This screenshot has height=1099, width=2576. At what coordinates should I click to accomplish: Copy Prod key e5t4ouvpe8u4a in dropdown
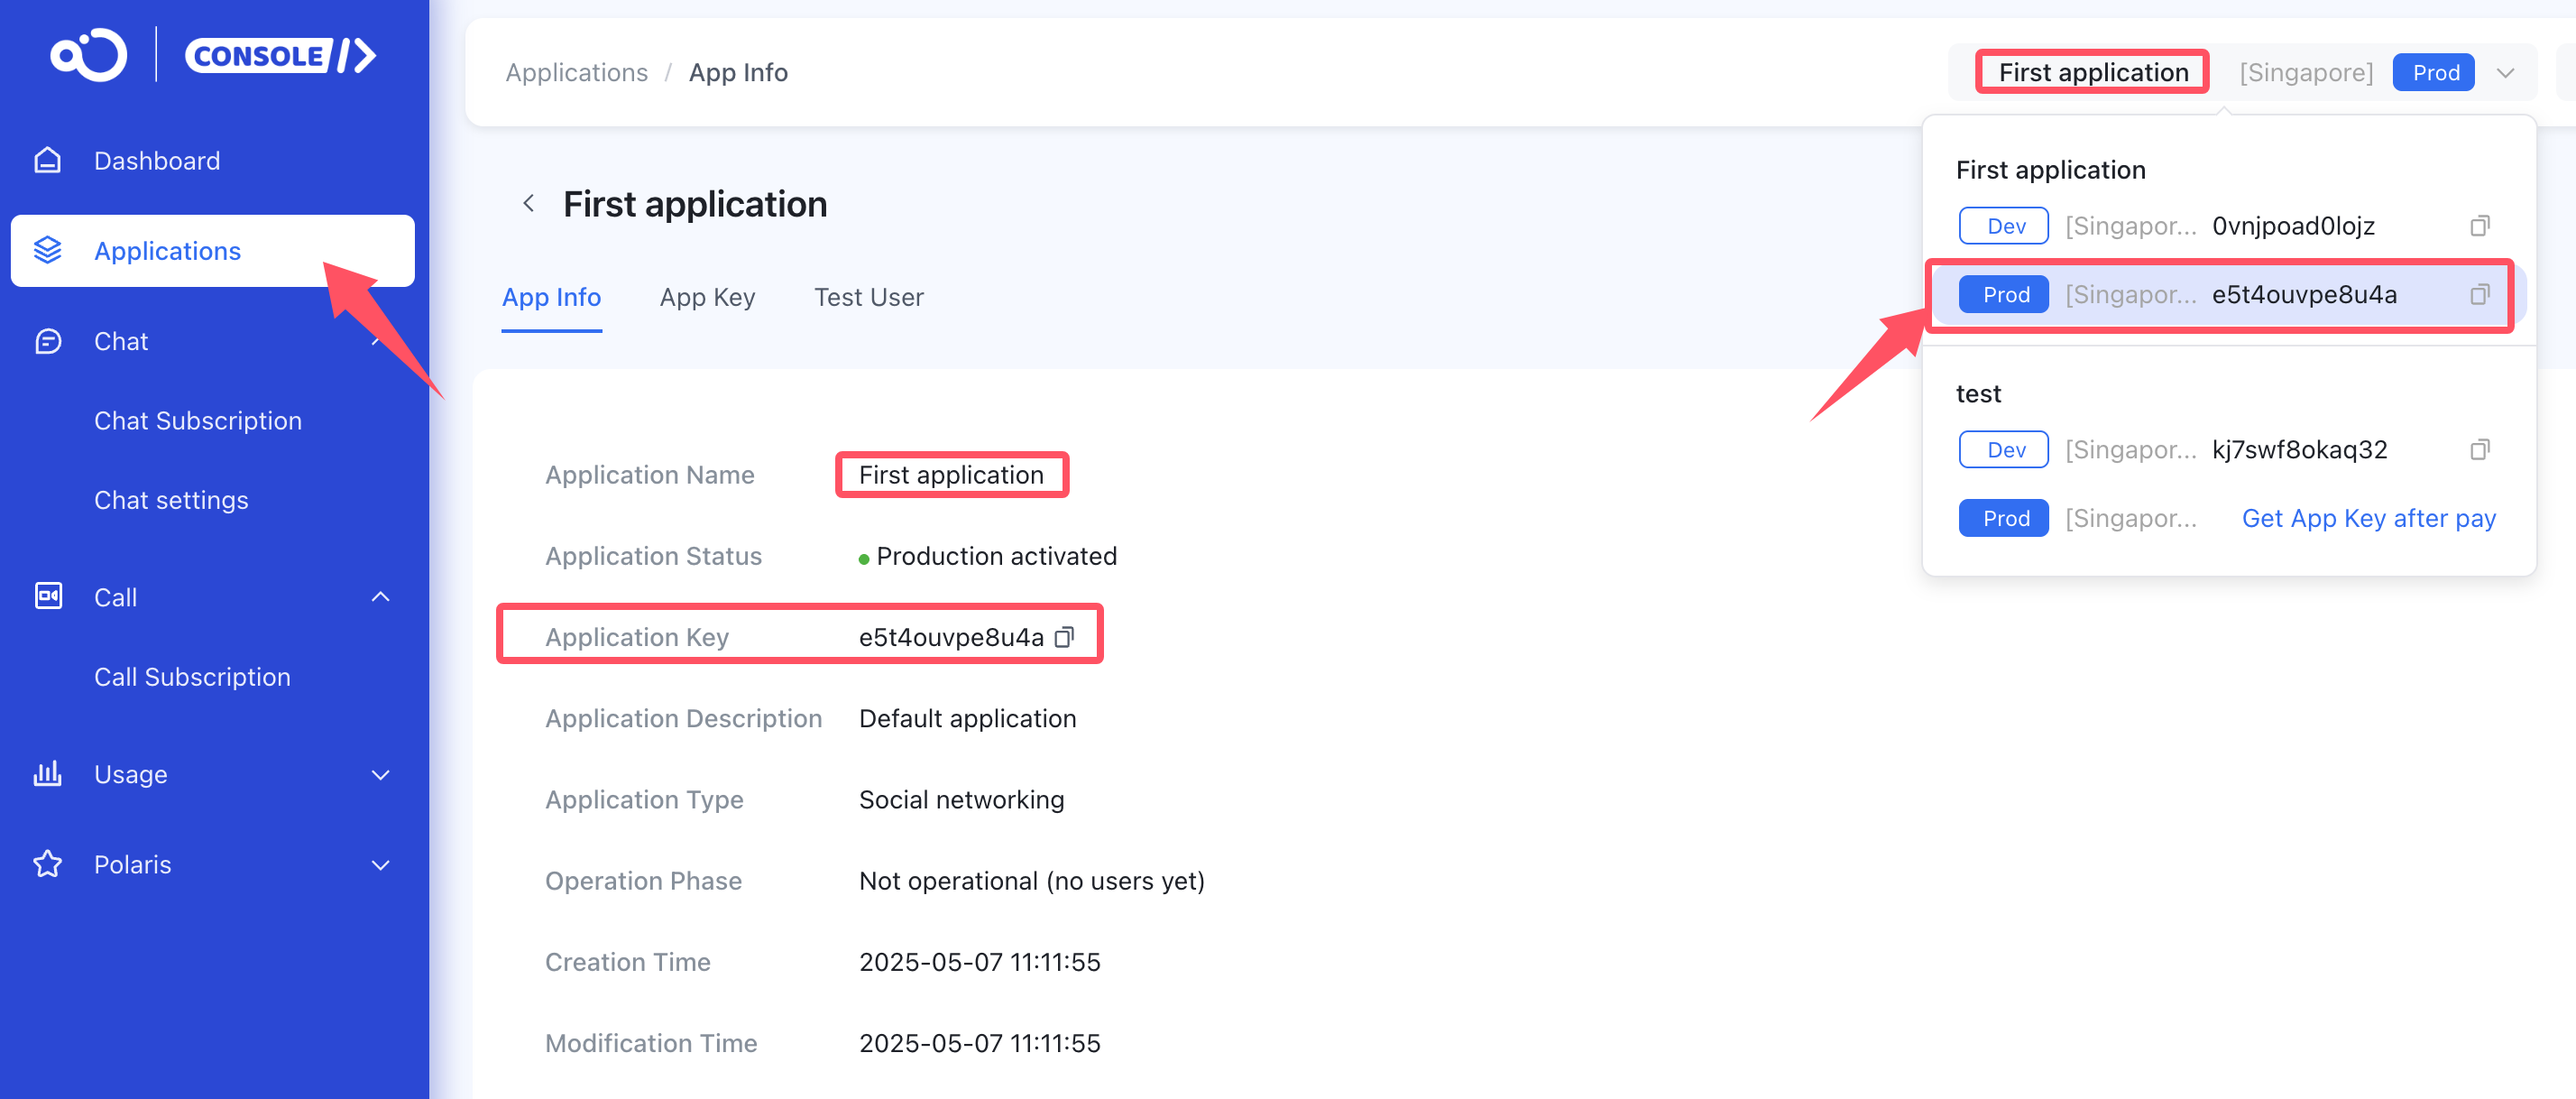pos(2479,295)
